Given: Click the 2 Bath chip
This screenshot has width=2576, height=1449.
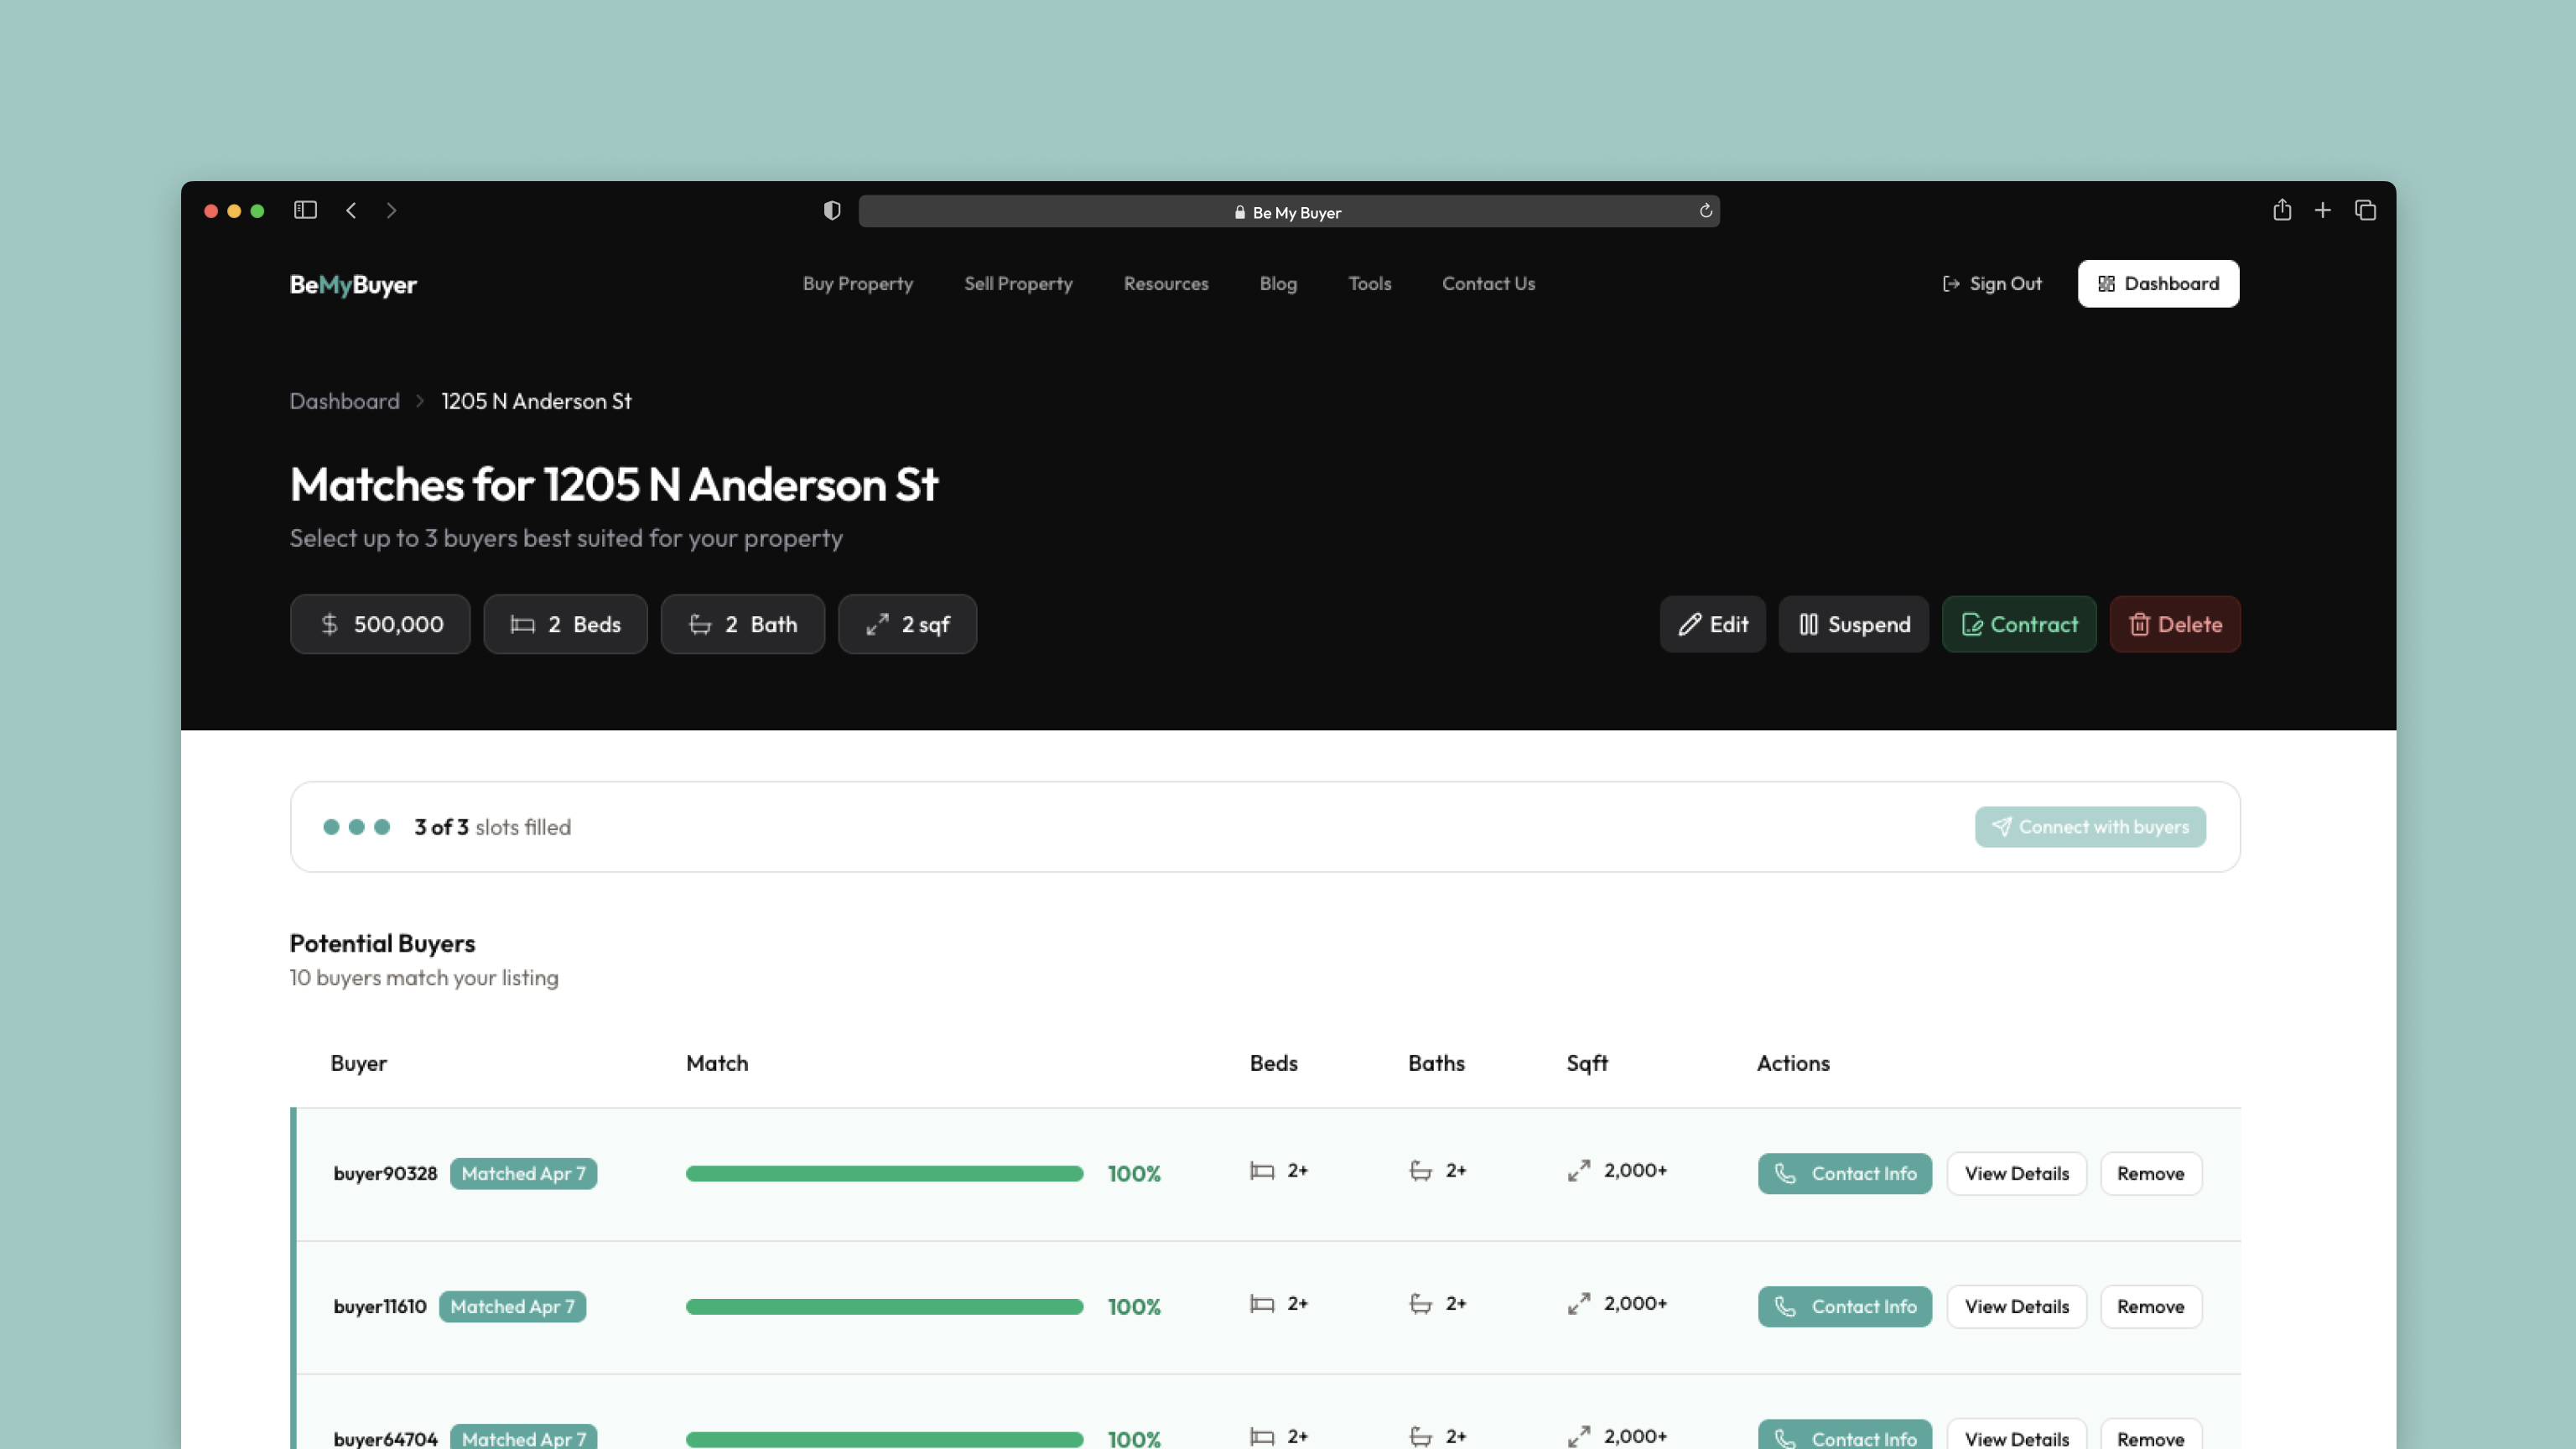Looking at the screenshot, I should [x=742, y=624].
